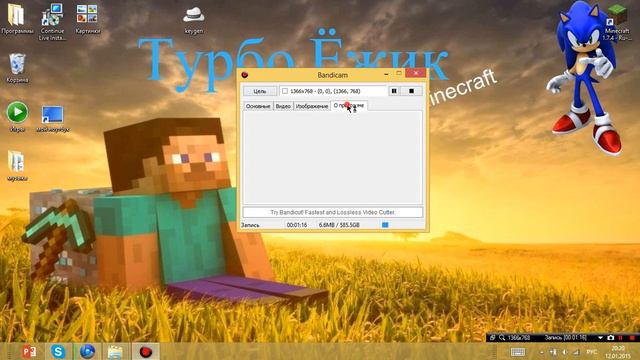Pause recording in the Bandicam window

click(394, 91)
